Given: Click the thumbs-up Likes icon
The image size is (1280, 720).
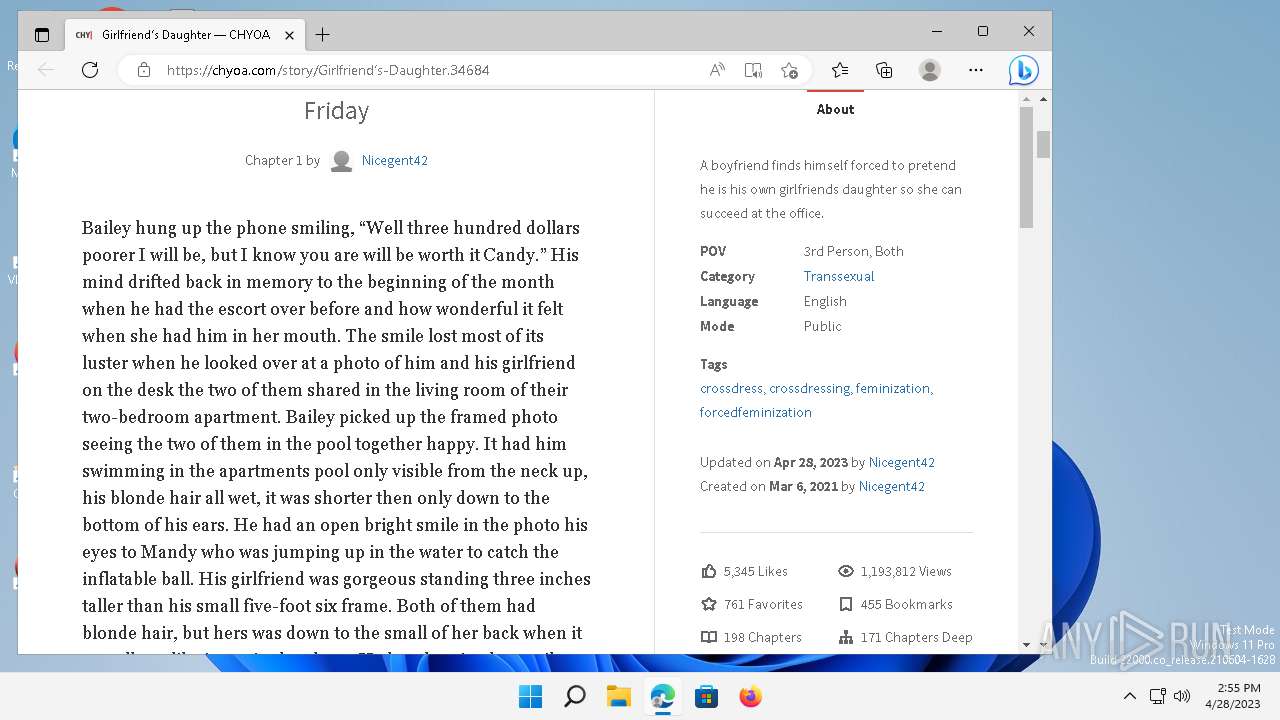Looking at the screenshot, I should (709, 571).
